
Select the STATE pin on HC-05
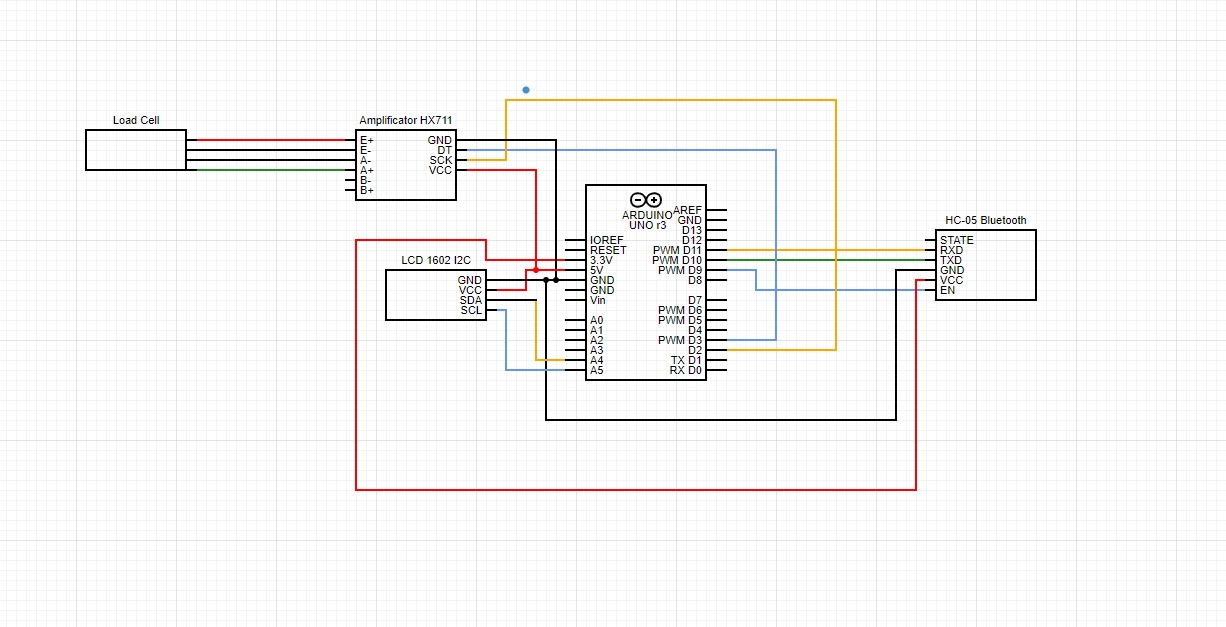[x=956, y=240]
